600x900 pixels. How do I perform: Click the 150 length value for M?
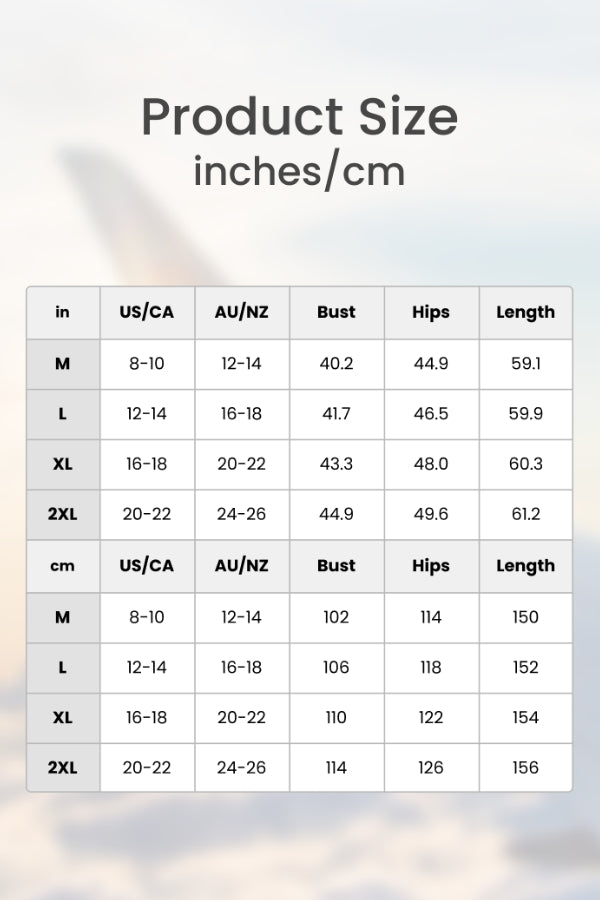[525, 617]
